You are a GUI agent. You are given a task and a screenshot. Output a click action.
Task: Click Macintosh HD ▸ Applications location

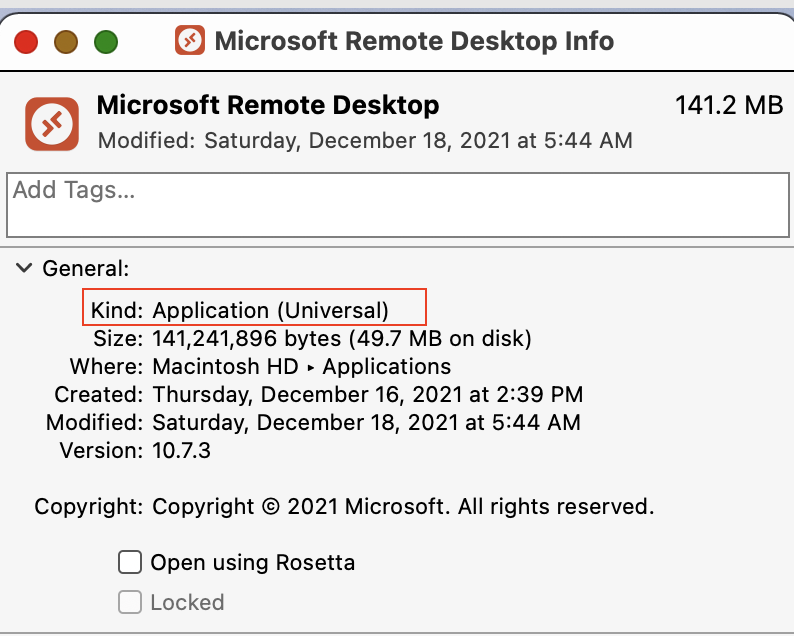point(301,366)
